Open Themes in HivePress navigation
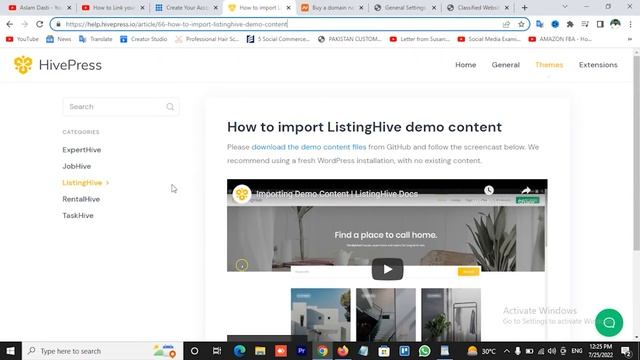Image resolution: width=640 pixels, height=360 pixels. (x=549, y=65)
